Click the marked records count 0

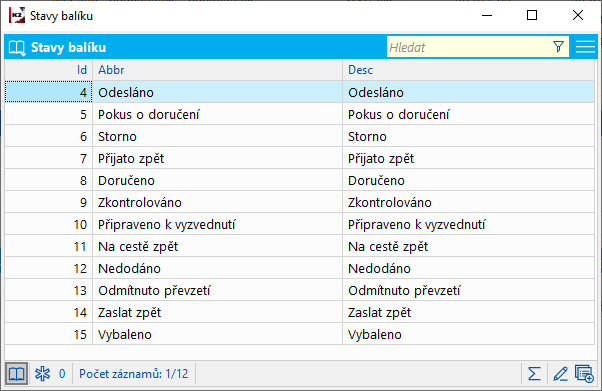62,373
